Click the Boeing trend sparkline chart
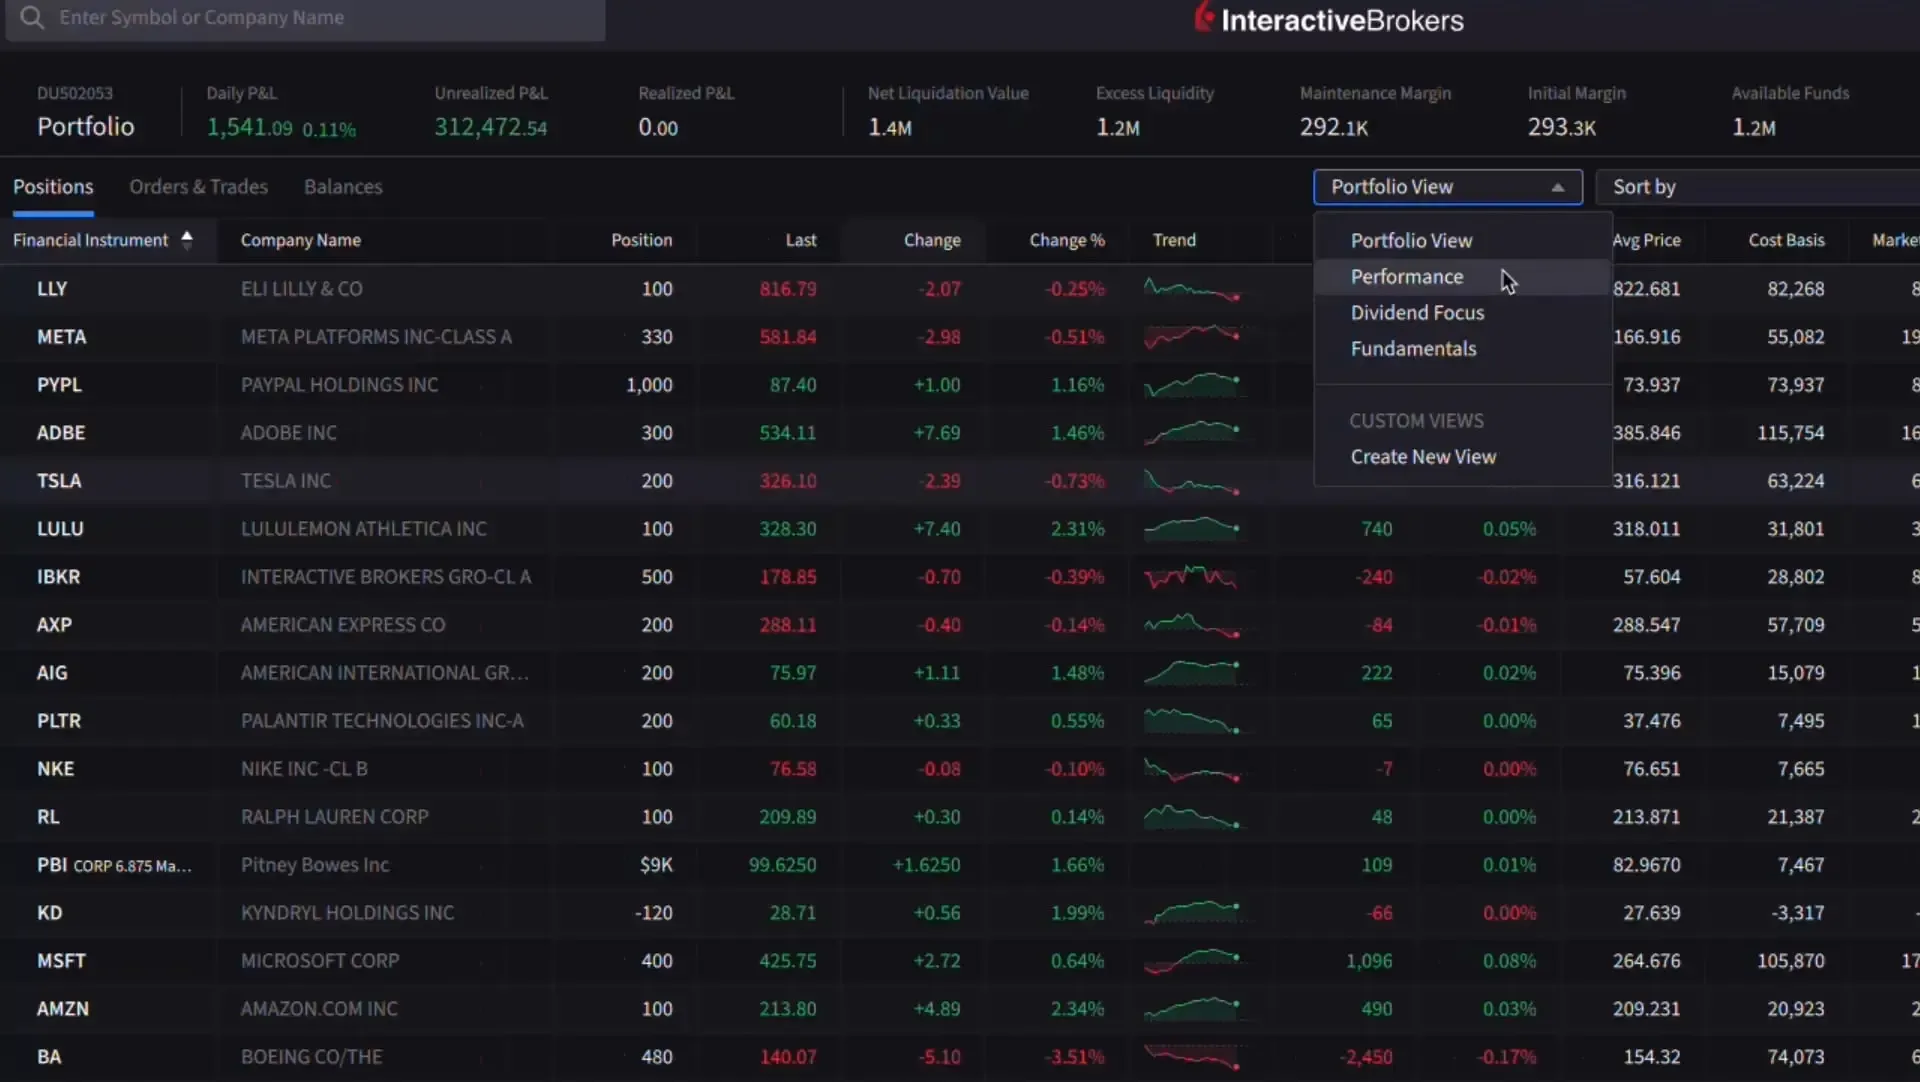1920x1082 pixels. coord(1192,1057)
